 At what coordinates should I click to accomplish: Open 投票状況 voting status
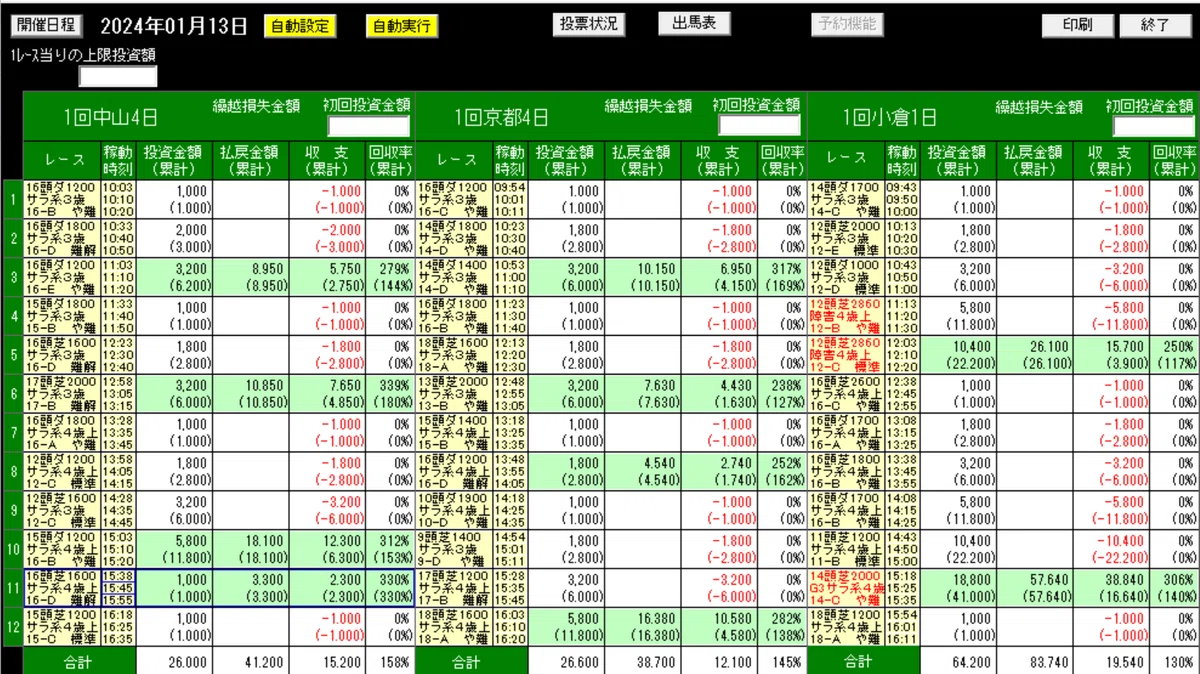pos(588,24)
